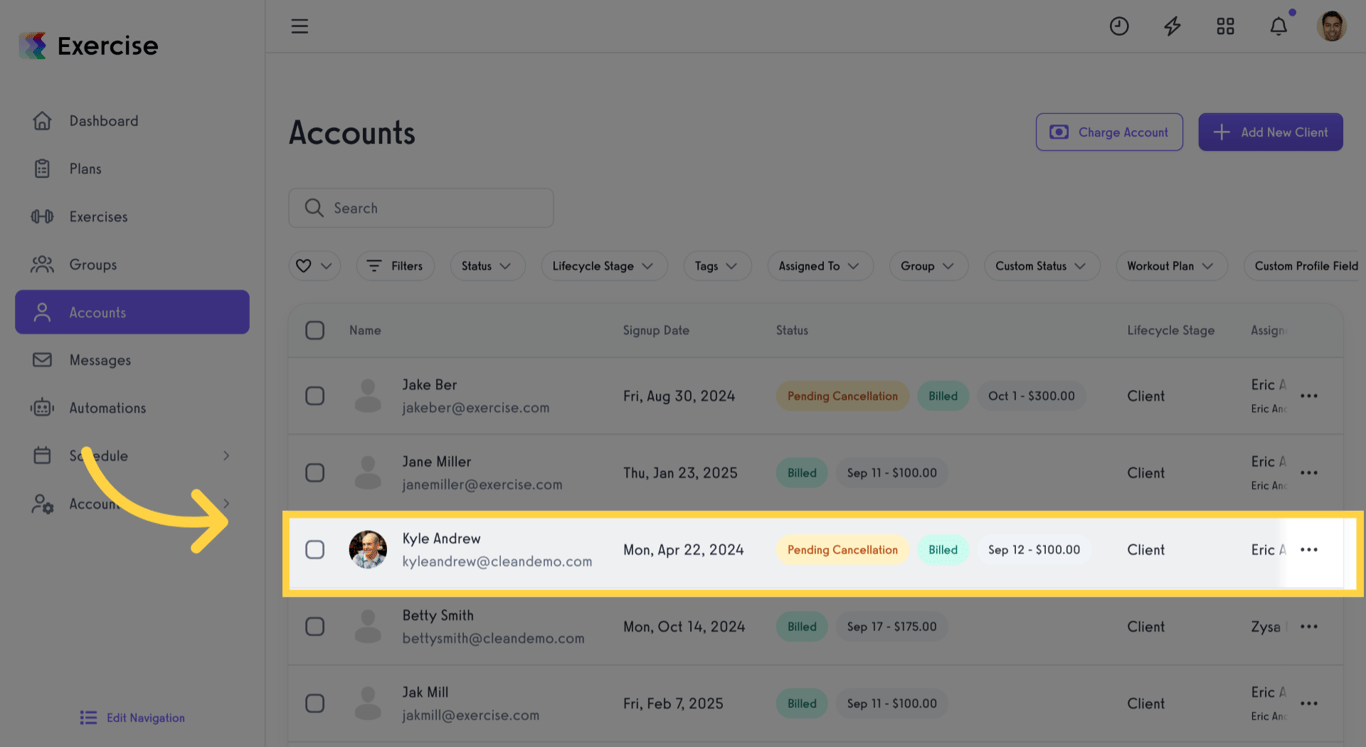Viewport: 1366px width, 747px height.
Task: Click the lightning bolt icon in the top bar
Action: [1172, 26]
